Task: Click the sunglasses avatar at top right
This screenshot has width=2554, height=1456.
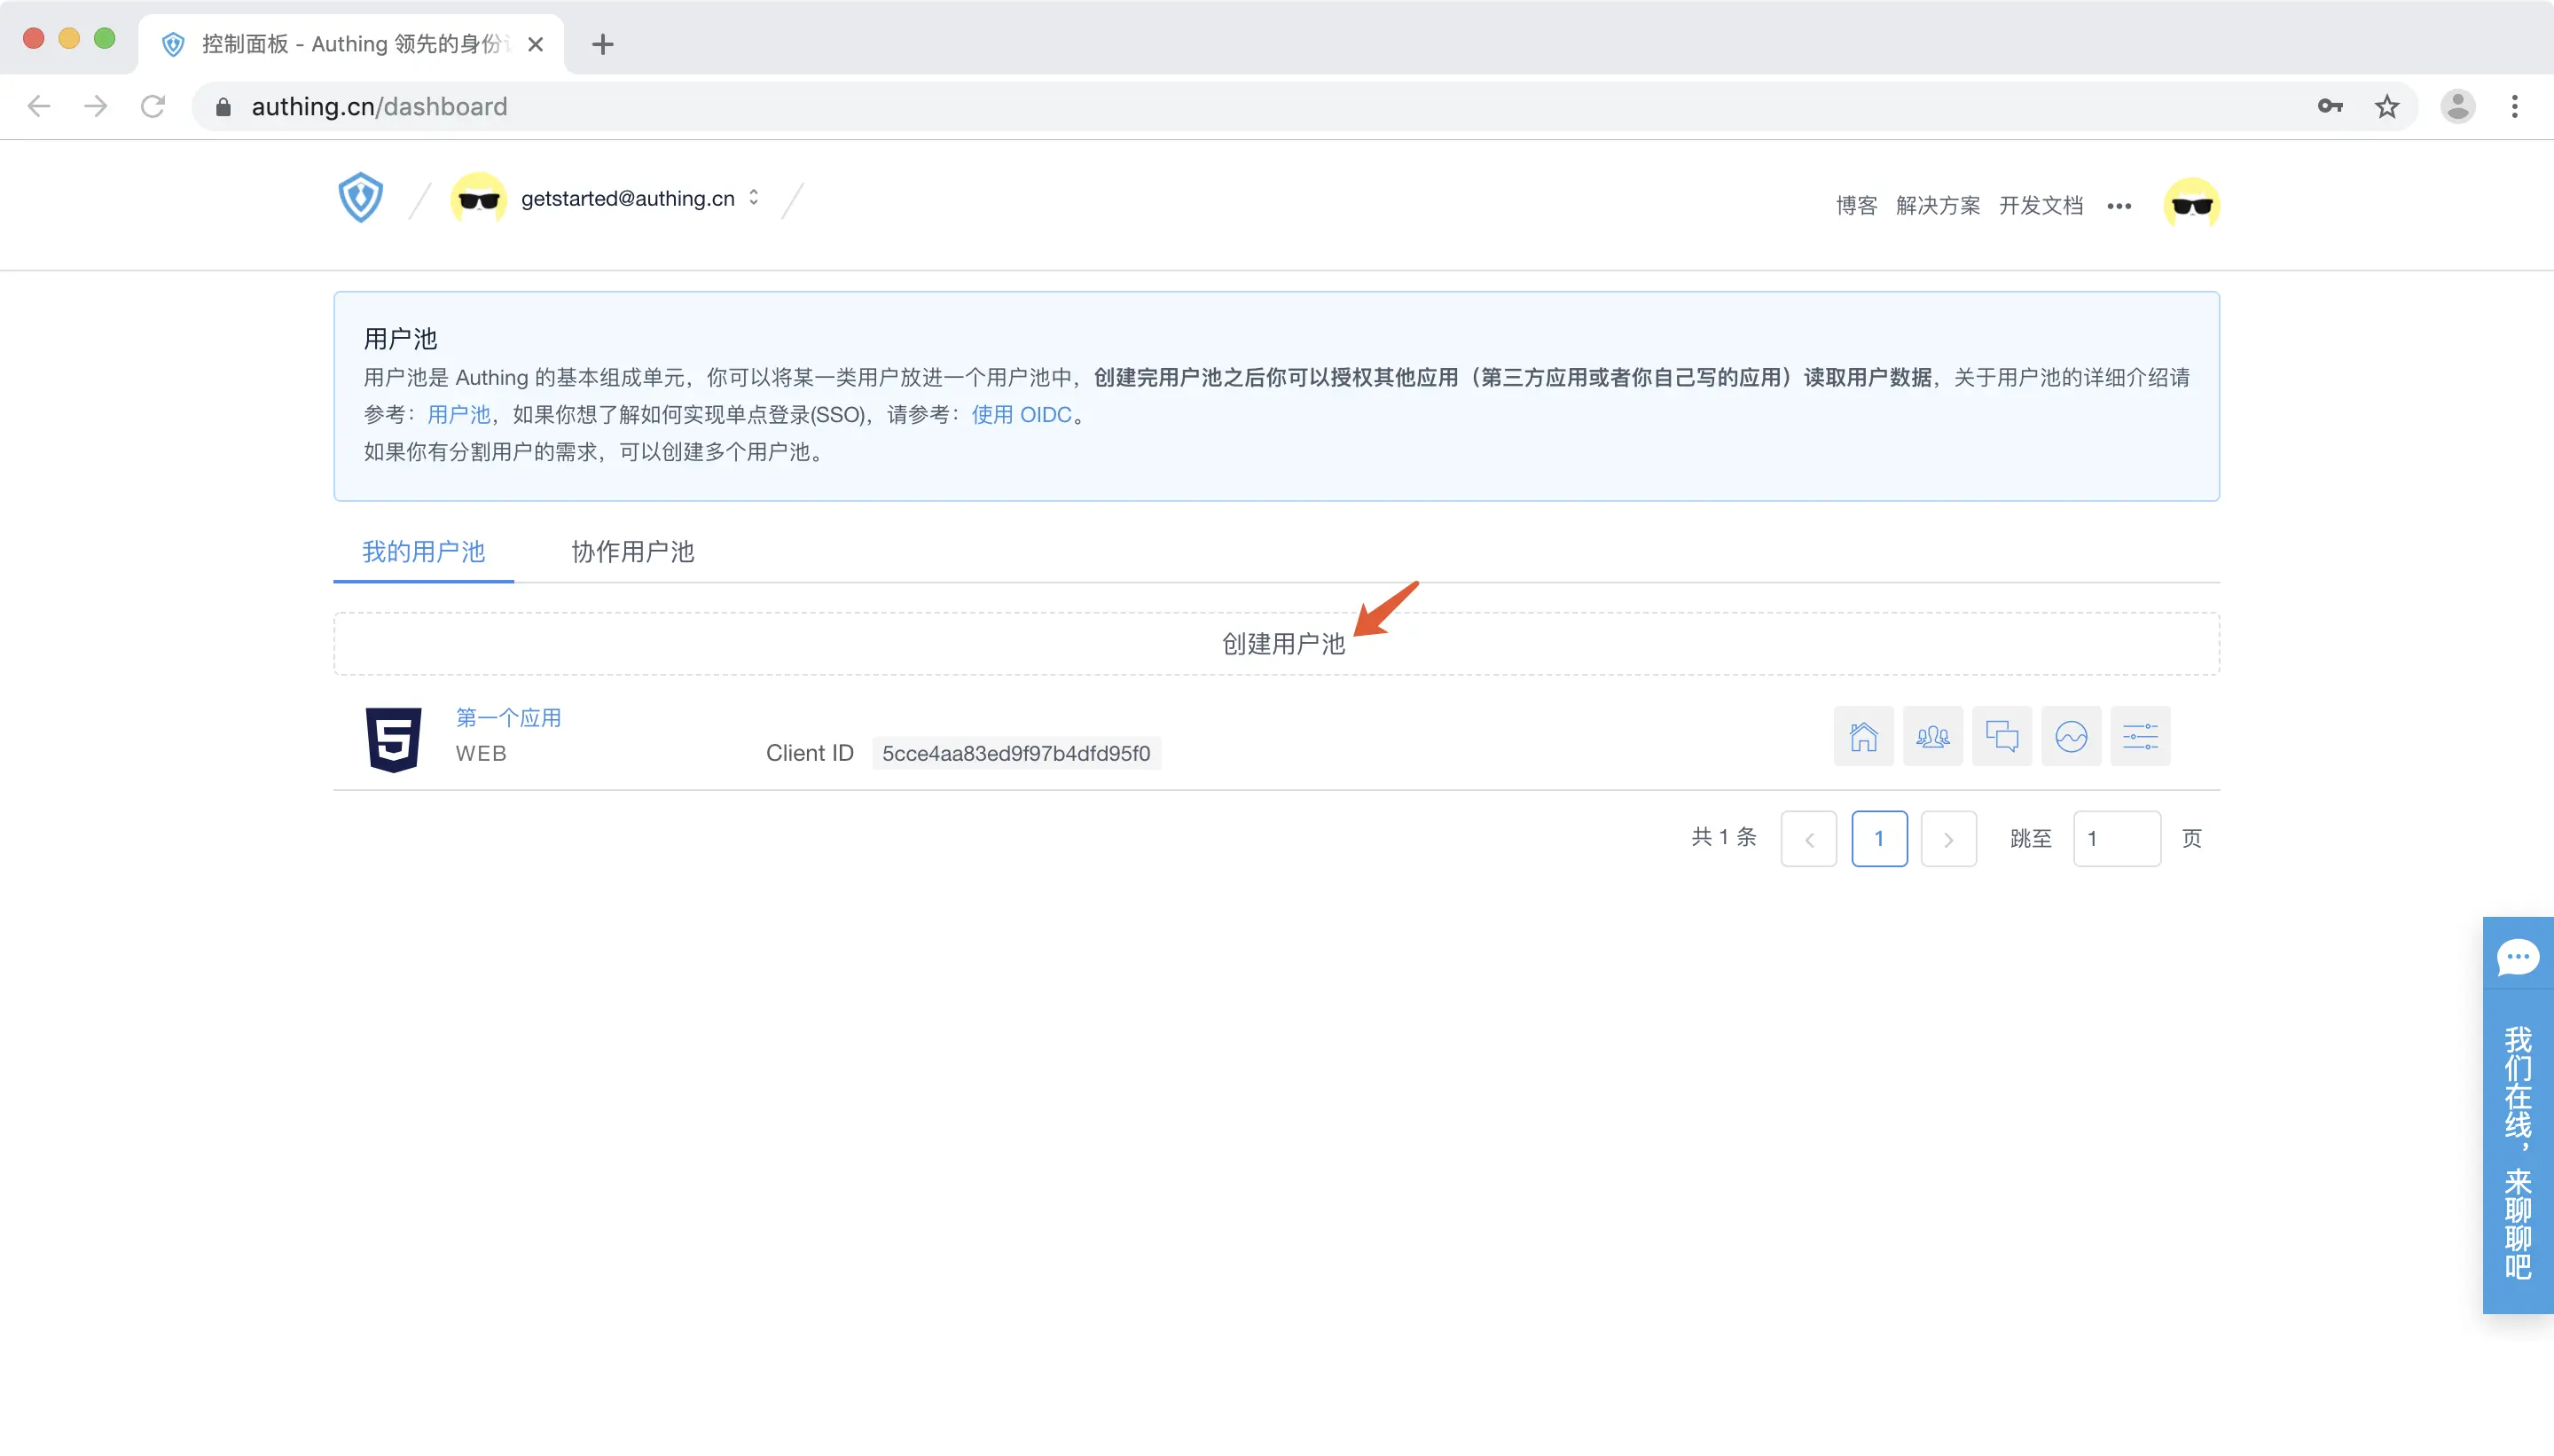Action: [x=2191, y=204]
